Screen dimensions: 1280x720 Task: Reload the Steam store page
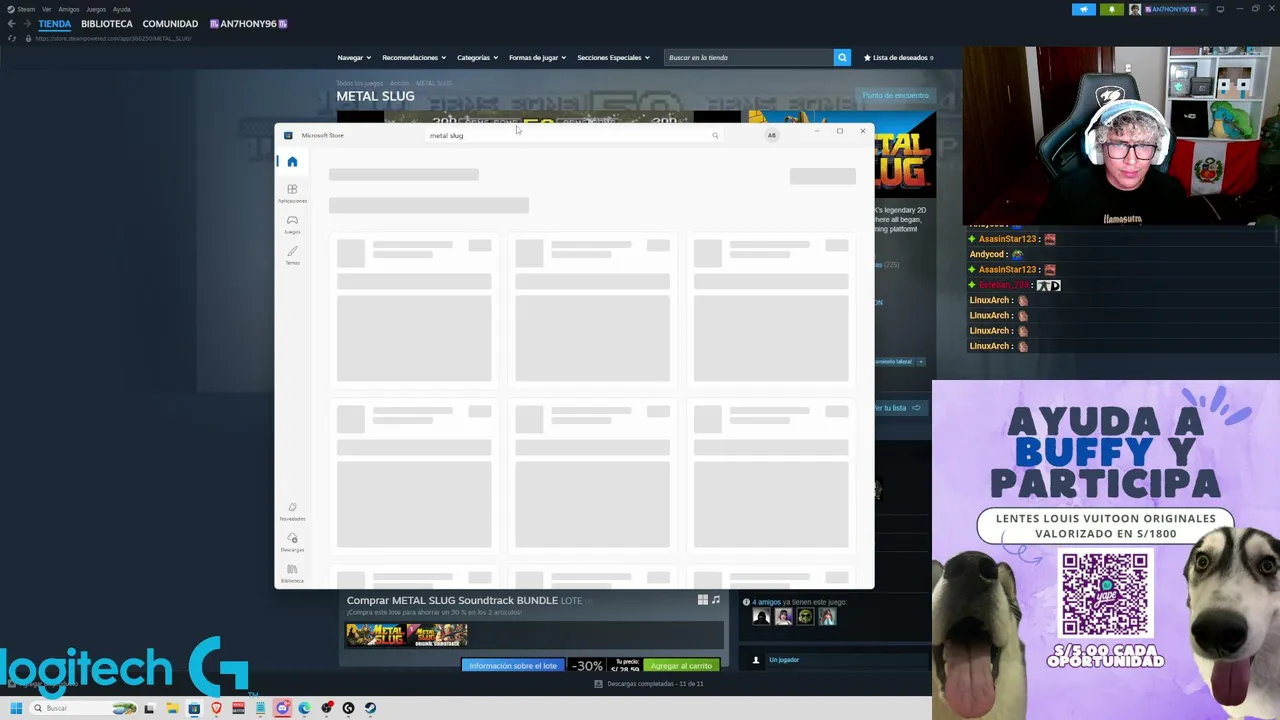(12, 38)
